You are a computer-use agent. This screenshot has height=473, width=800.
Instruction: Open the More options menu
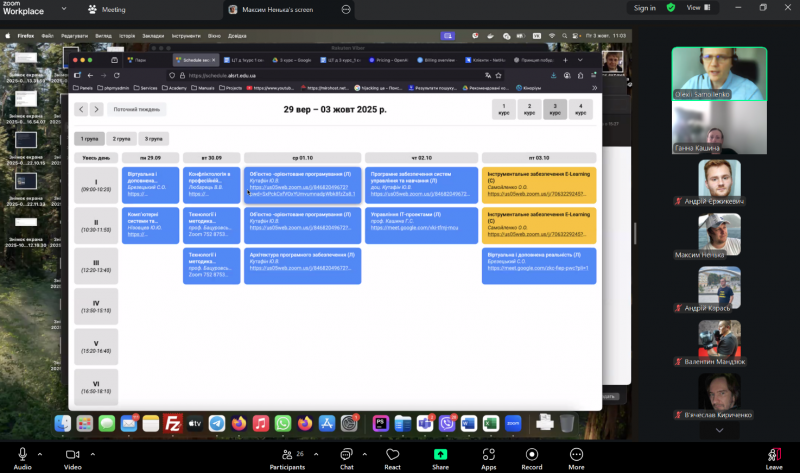pos(576,455)
